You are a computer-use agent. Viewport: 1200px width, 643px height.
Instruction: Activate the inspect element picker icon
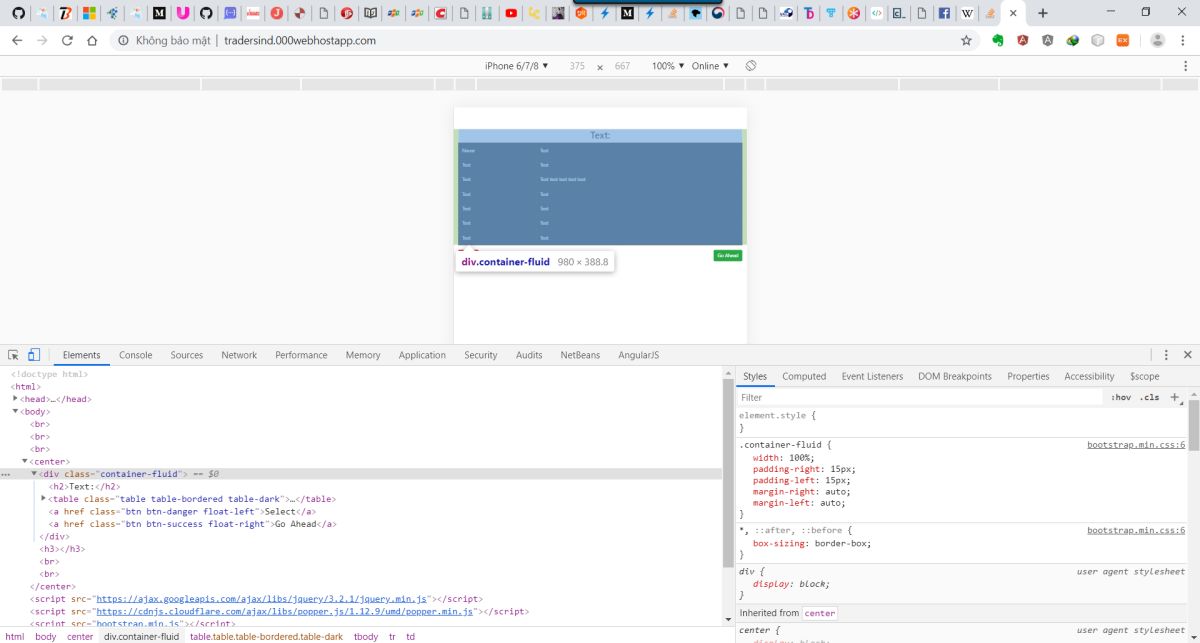(x=13, y=355)
